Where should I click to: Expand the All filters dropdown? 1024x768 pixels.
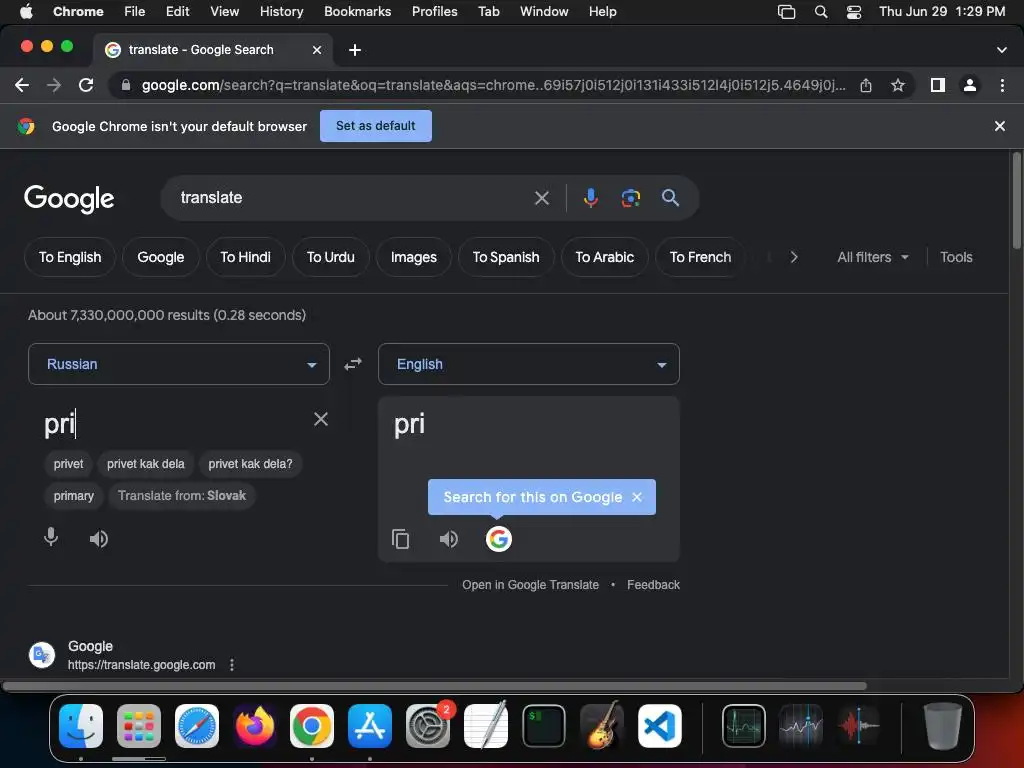coord(872,257)
